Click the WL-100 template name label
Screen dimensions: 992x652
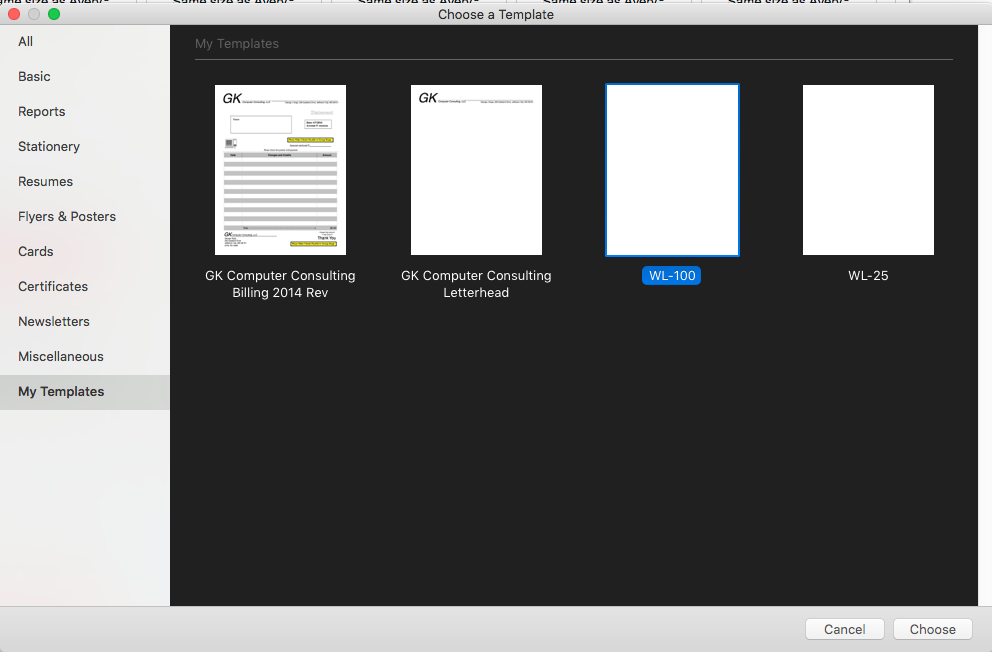pyautogui.click(x=672, y=276)
